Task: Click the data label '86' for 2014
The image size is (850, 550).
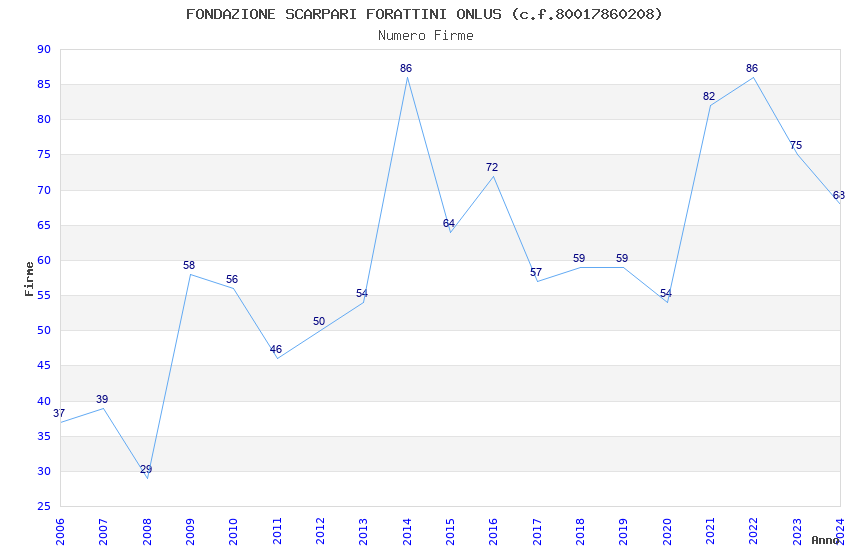Action: click(x=406, y=68)
